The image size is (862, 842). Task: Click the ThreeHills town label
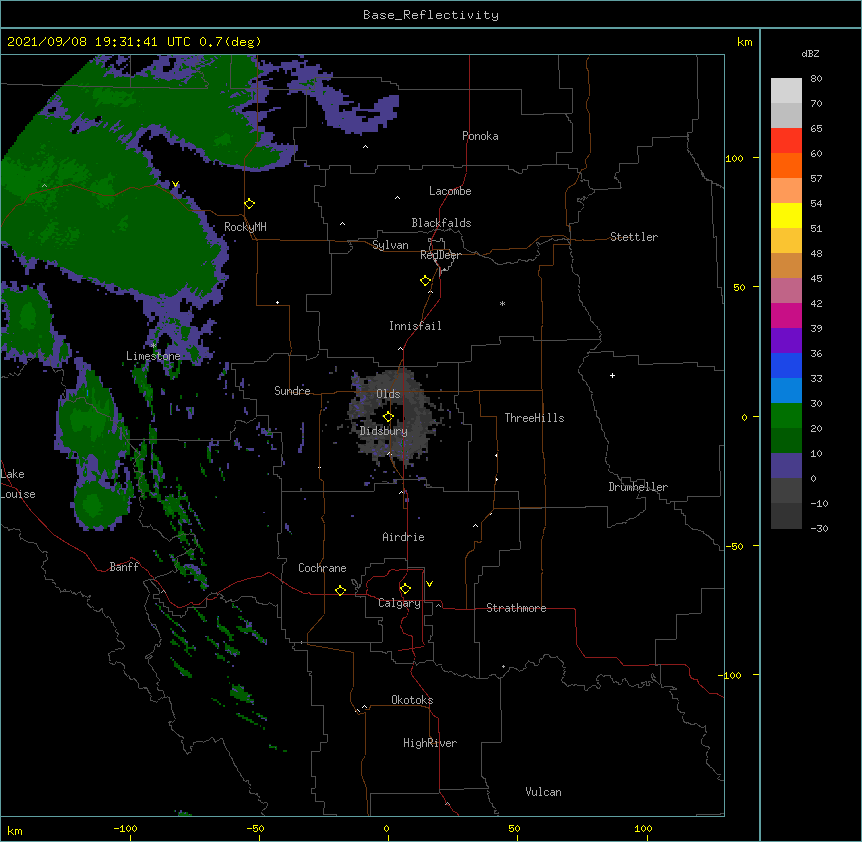534,418
